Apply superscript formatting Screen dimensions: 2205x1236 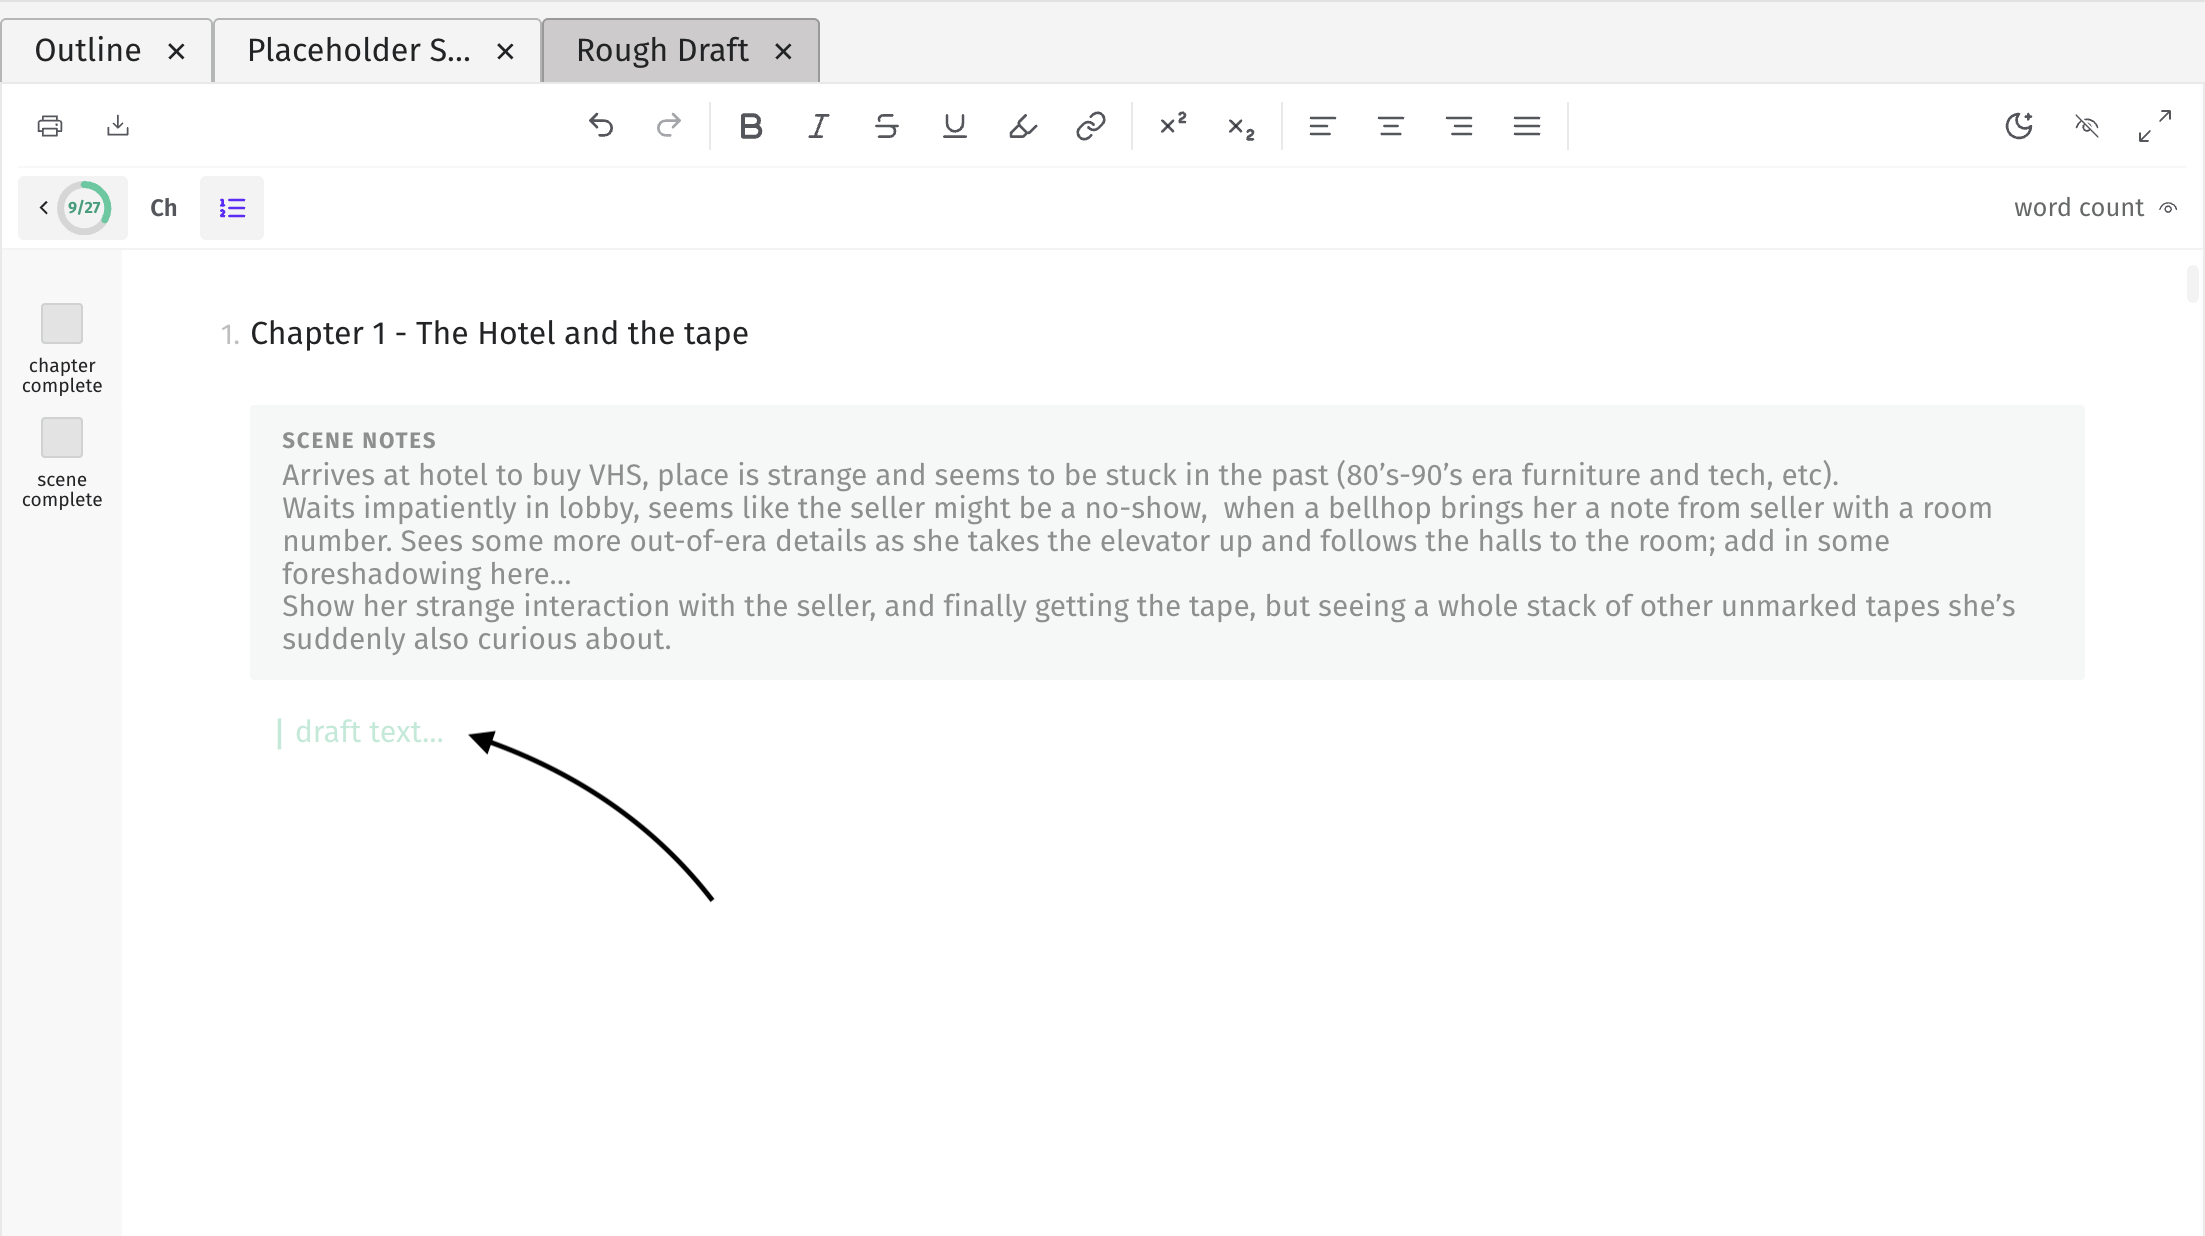click(1173, 126)
